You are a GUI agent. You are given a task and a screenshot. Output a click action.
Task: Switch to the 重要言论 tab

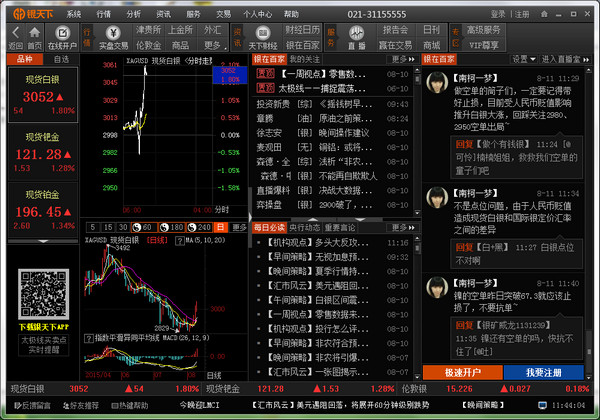[x=340, y=228]
